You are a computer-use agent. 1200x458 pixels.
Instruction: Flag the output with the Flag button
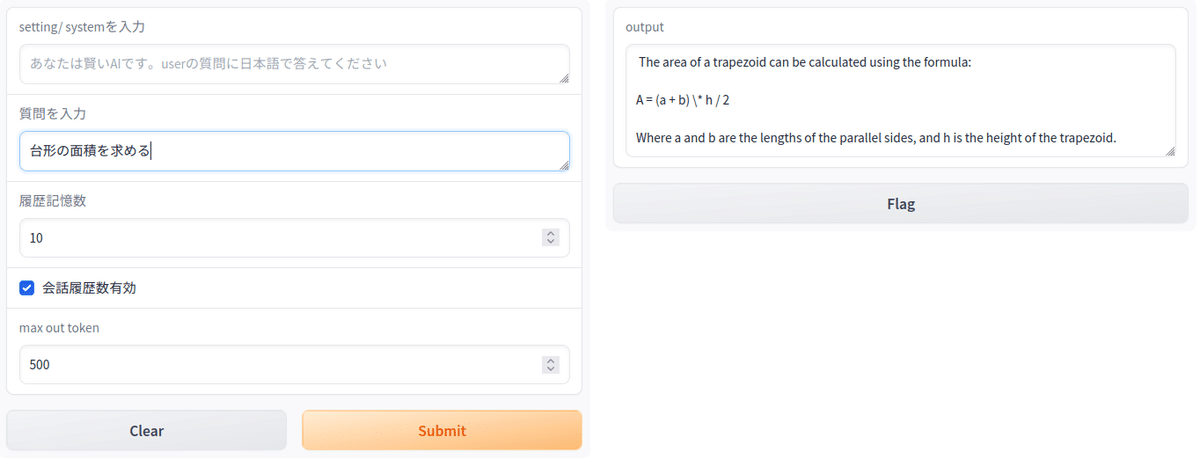coord(900,204)
